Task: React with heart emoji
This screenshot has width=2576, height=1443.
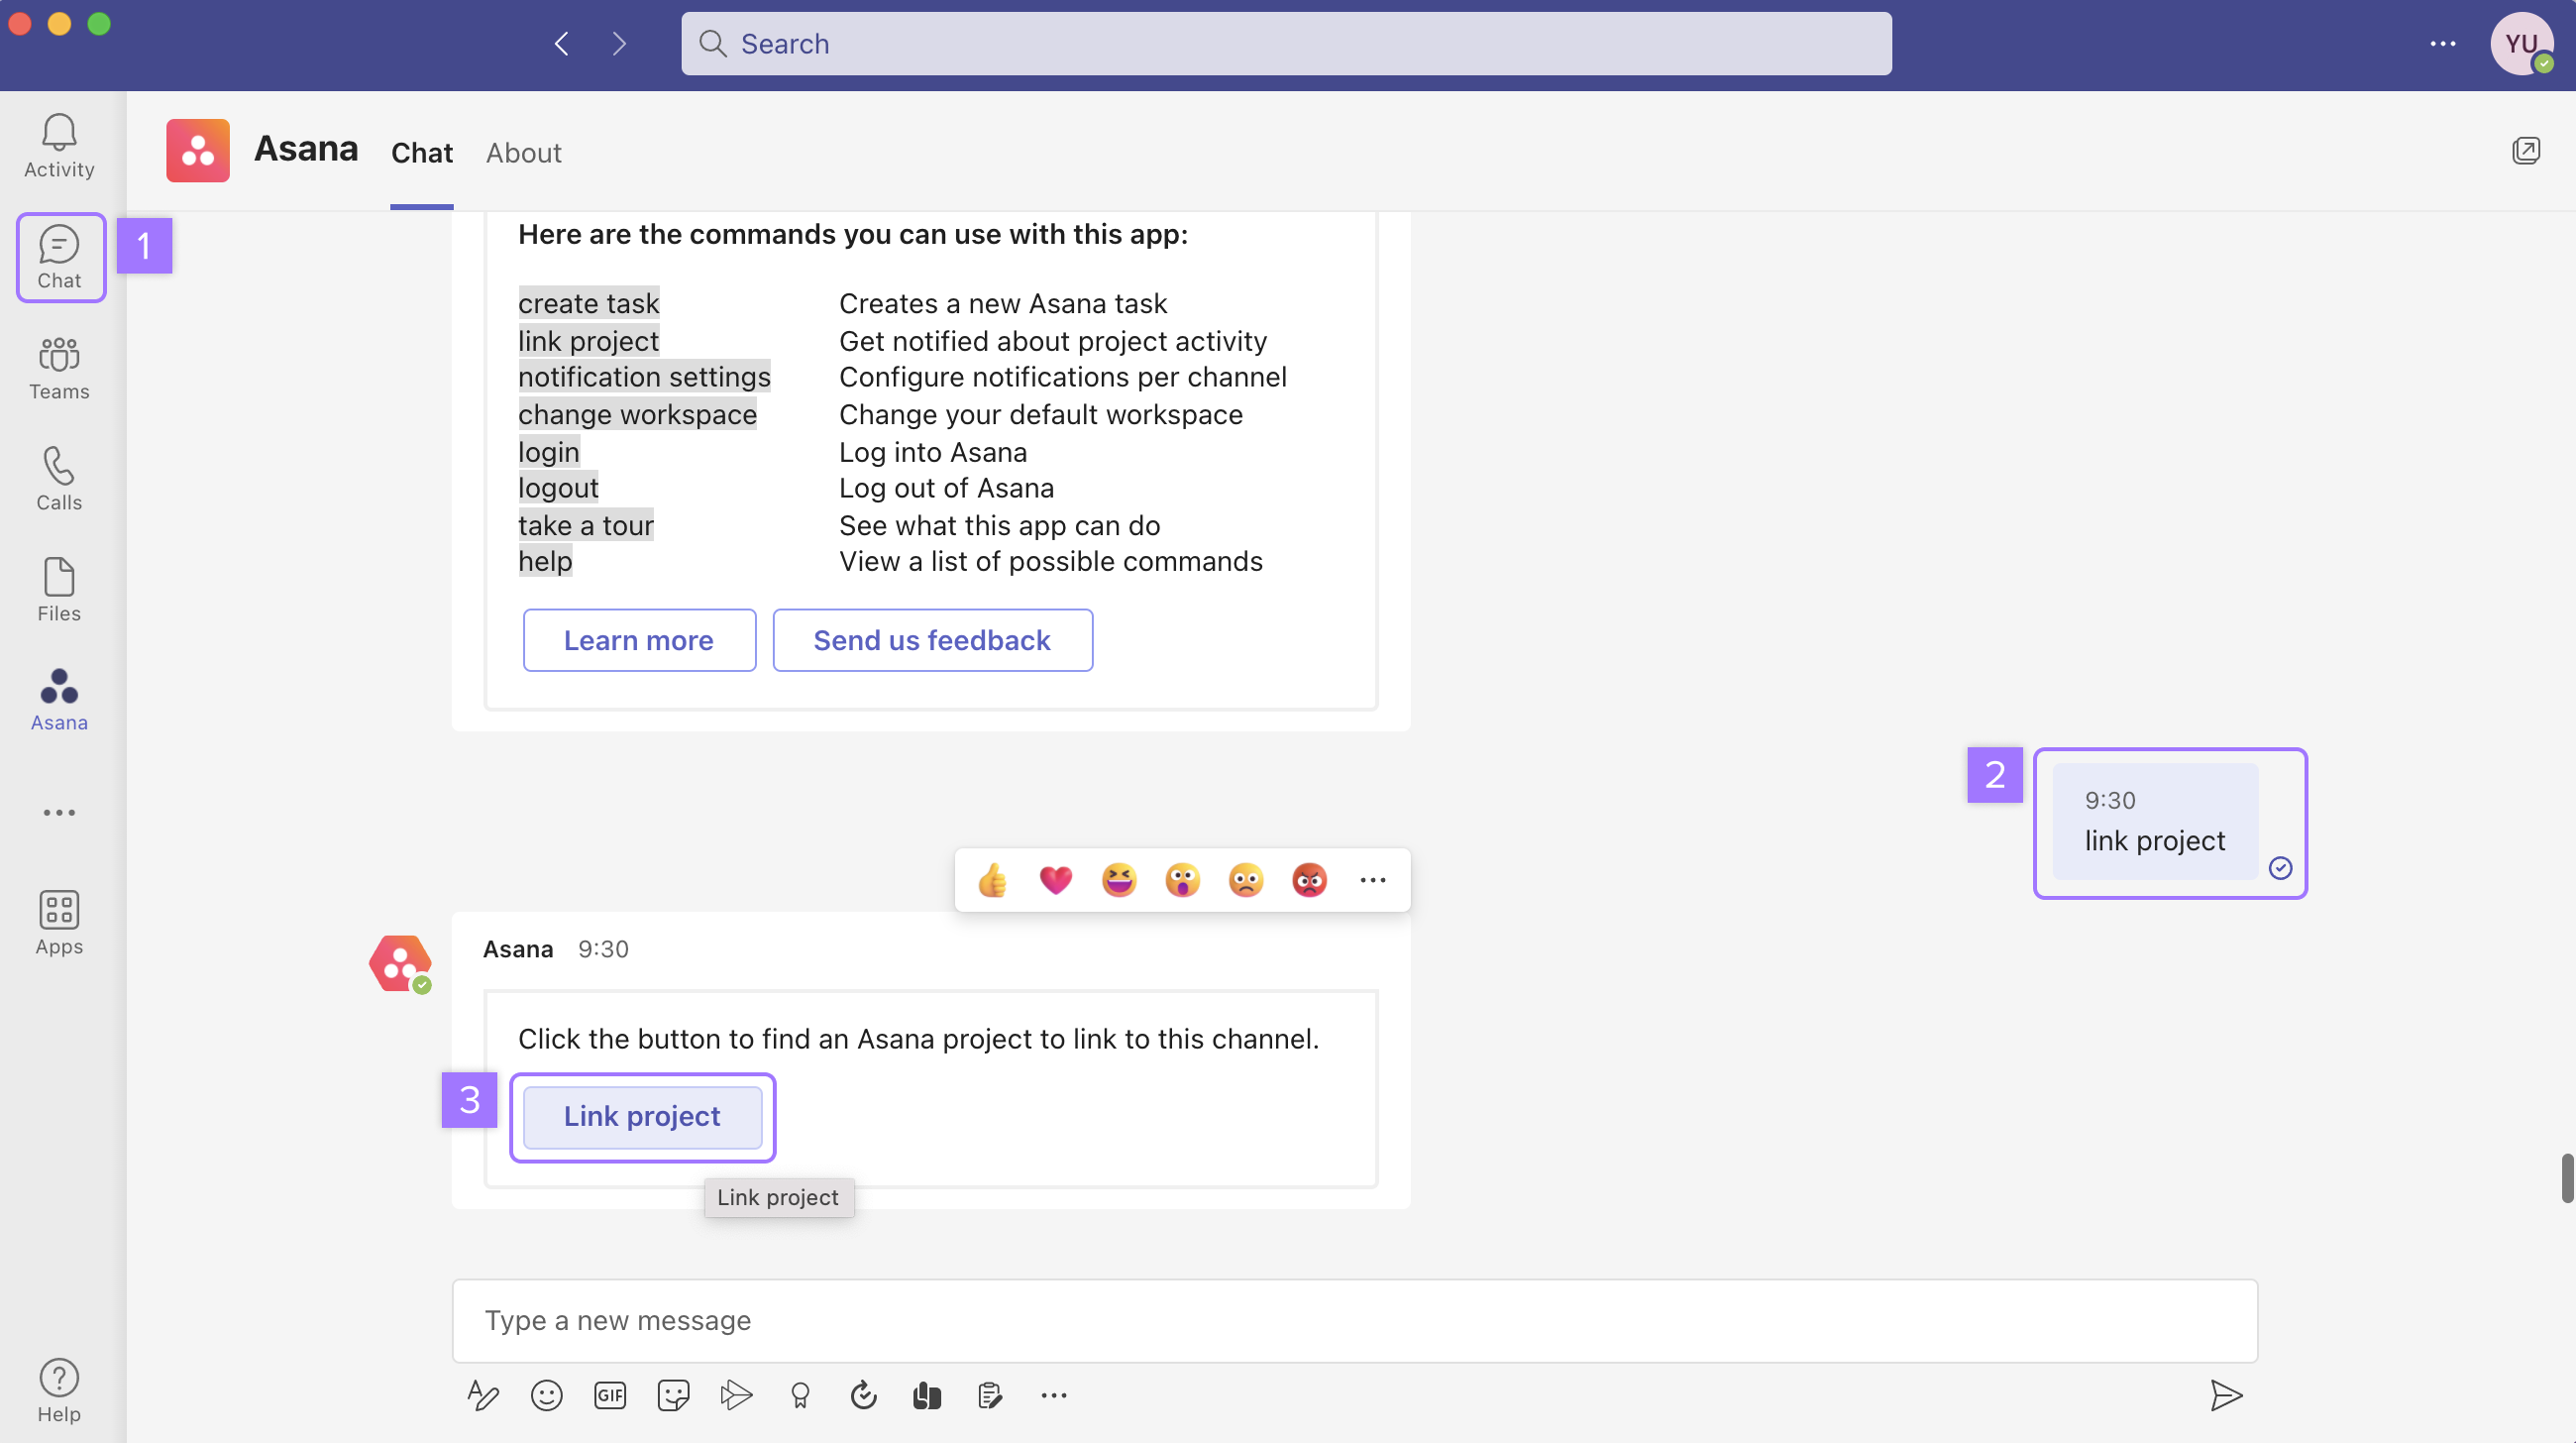Action: point(1055,880)
